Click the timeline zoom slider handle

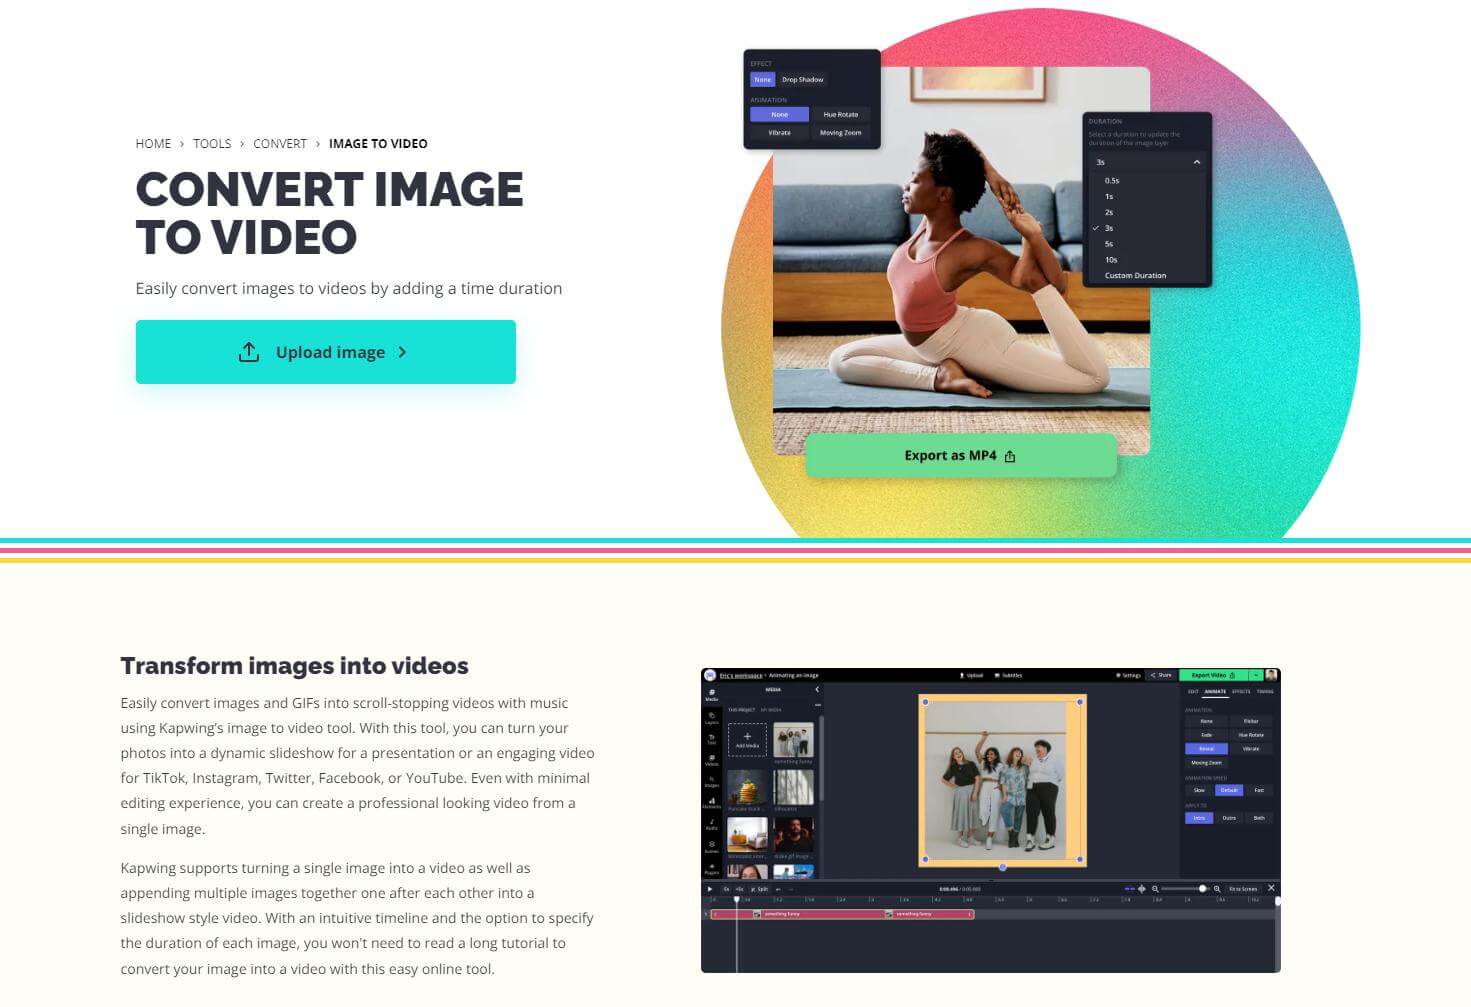pyautogui.click(x=1202, y=888)
